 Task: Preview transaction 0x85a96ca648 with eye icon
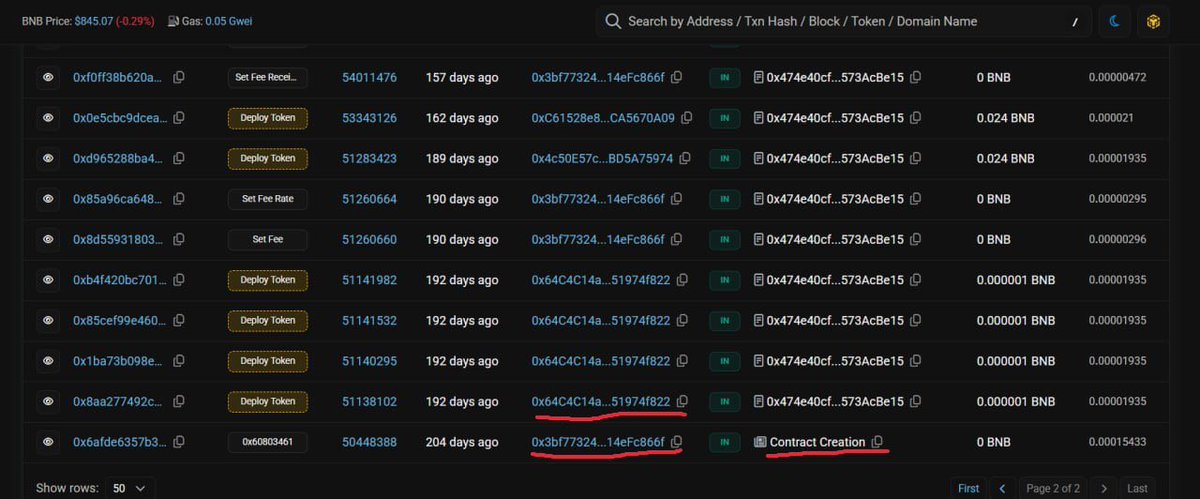(47, 199)
